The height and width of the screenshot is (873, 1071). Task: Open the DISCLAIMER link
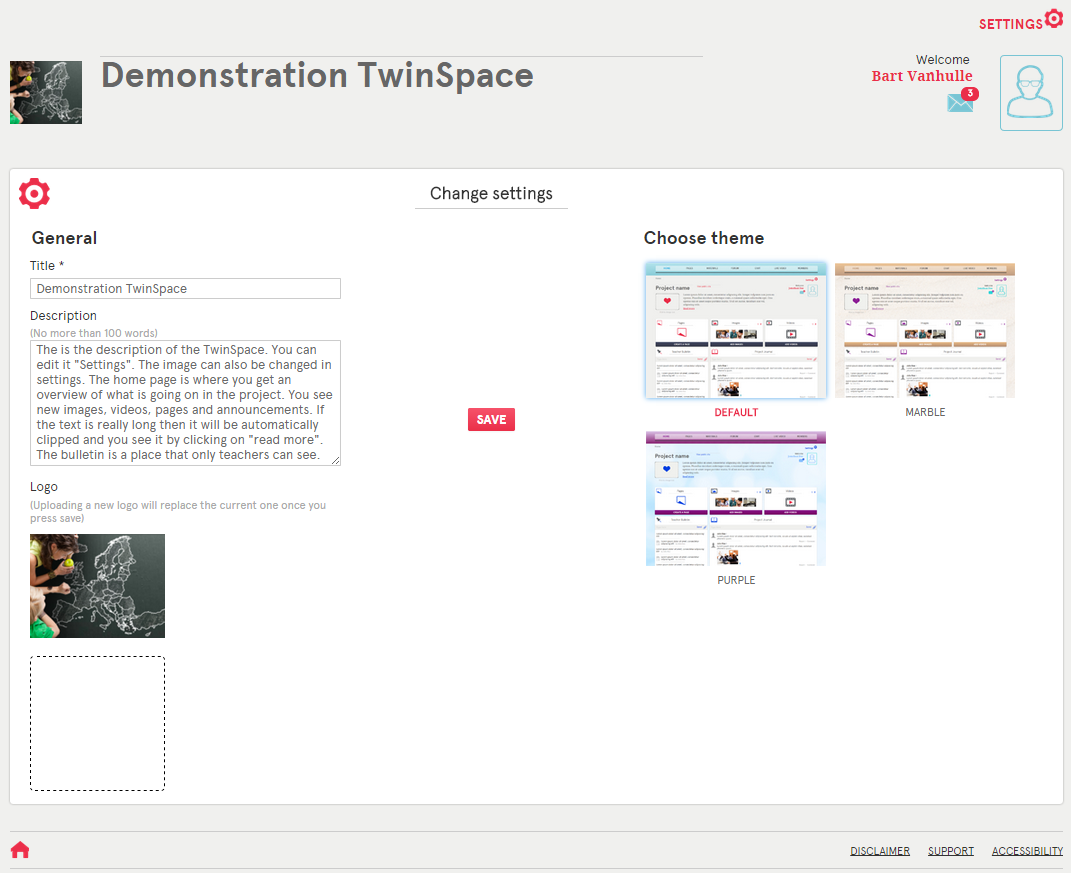tap(880, 850)
